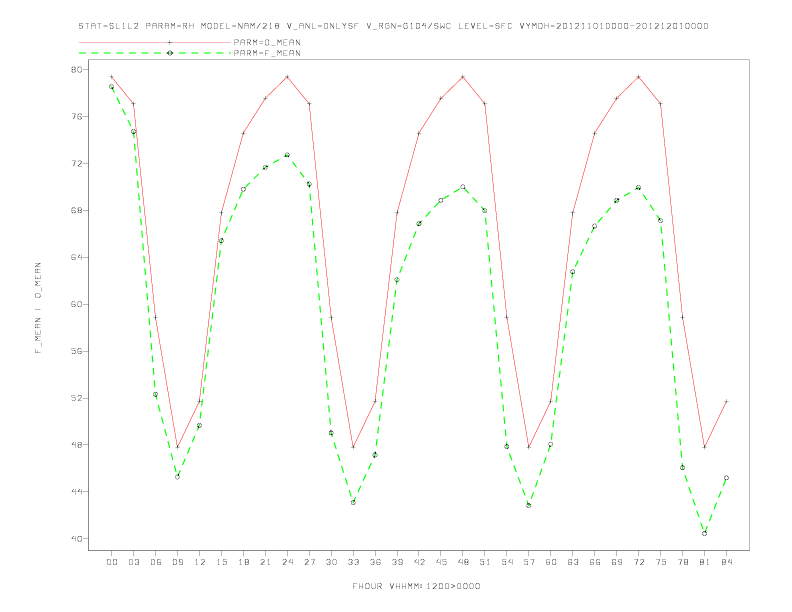This screenshot has height=612, width=792.
Task: Click LEVEL=SFC in the chart header
Action: [x=485, y=26]
